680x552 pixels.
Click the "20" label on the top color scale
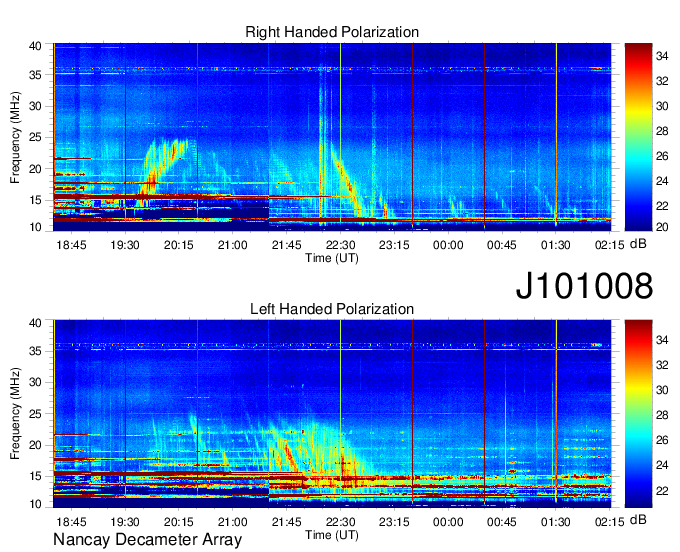click(x=662, y=227)
